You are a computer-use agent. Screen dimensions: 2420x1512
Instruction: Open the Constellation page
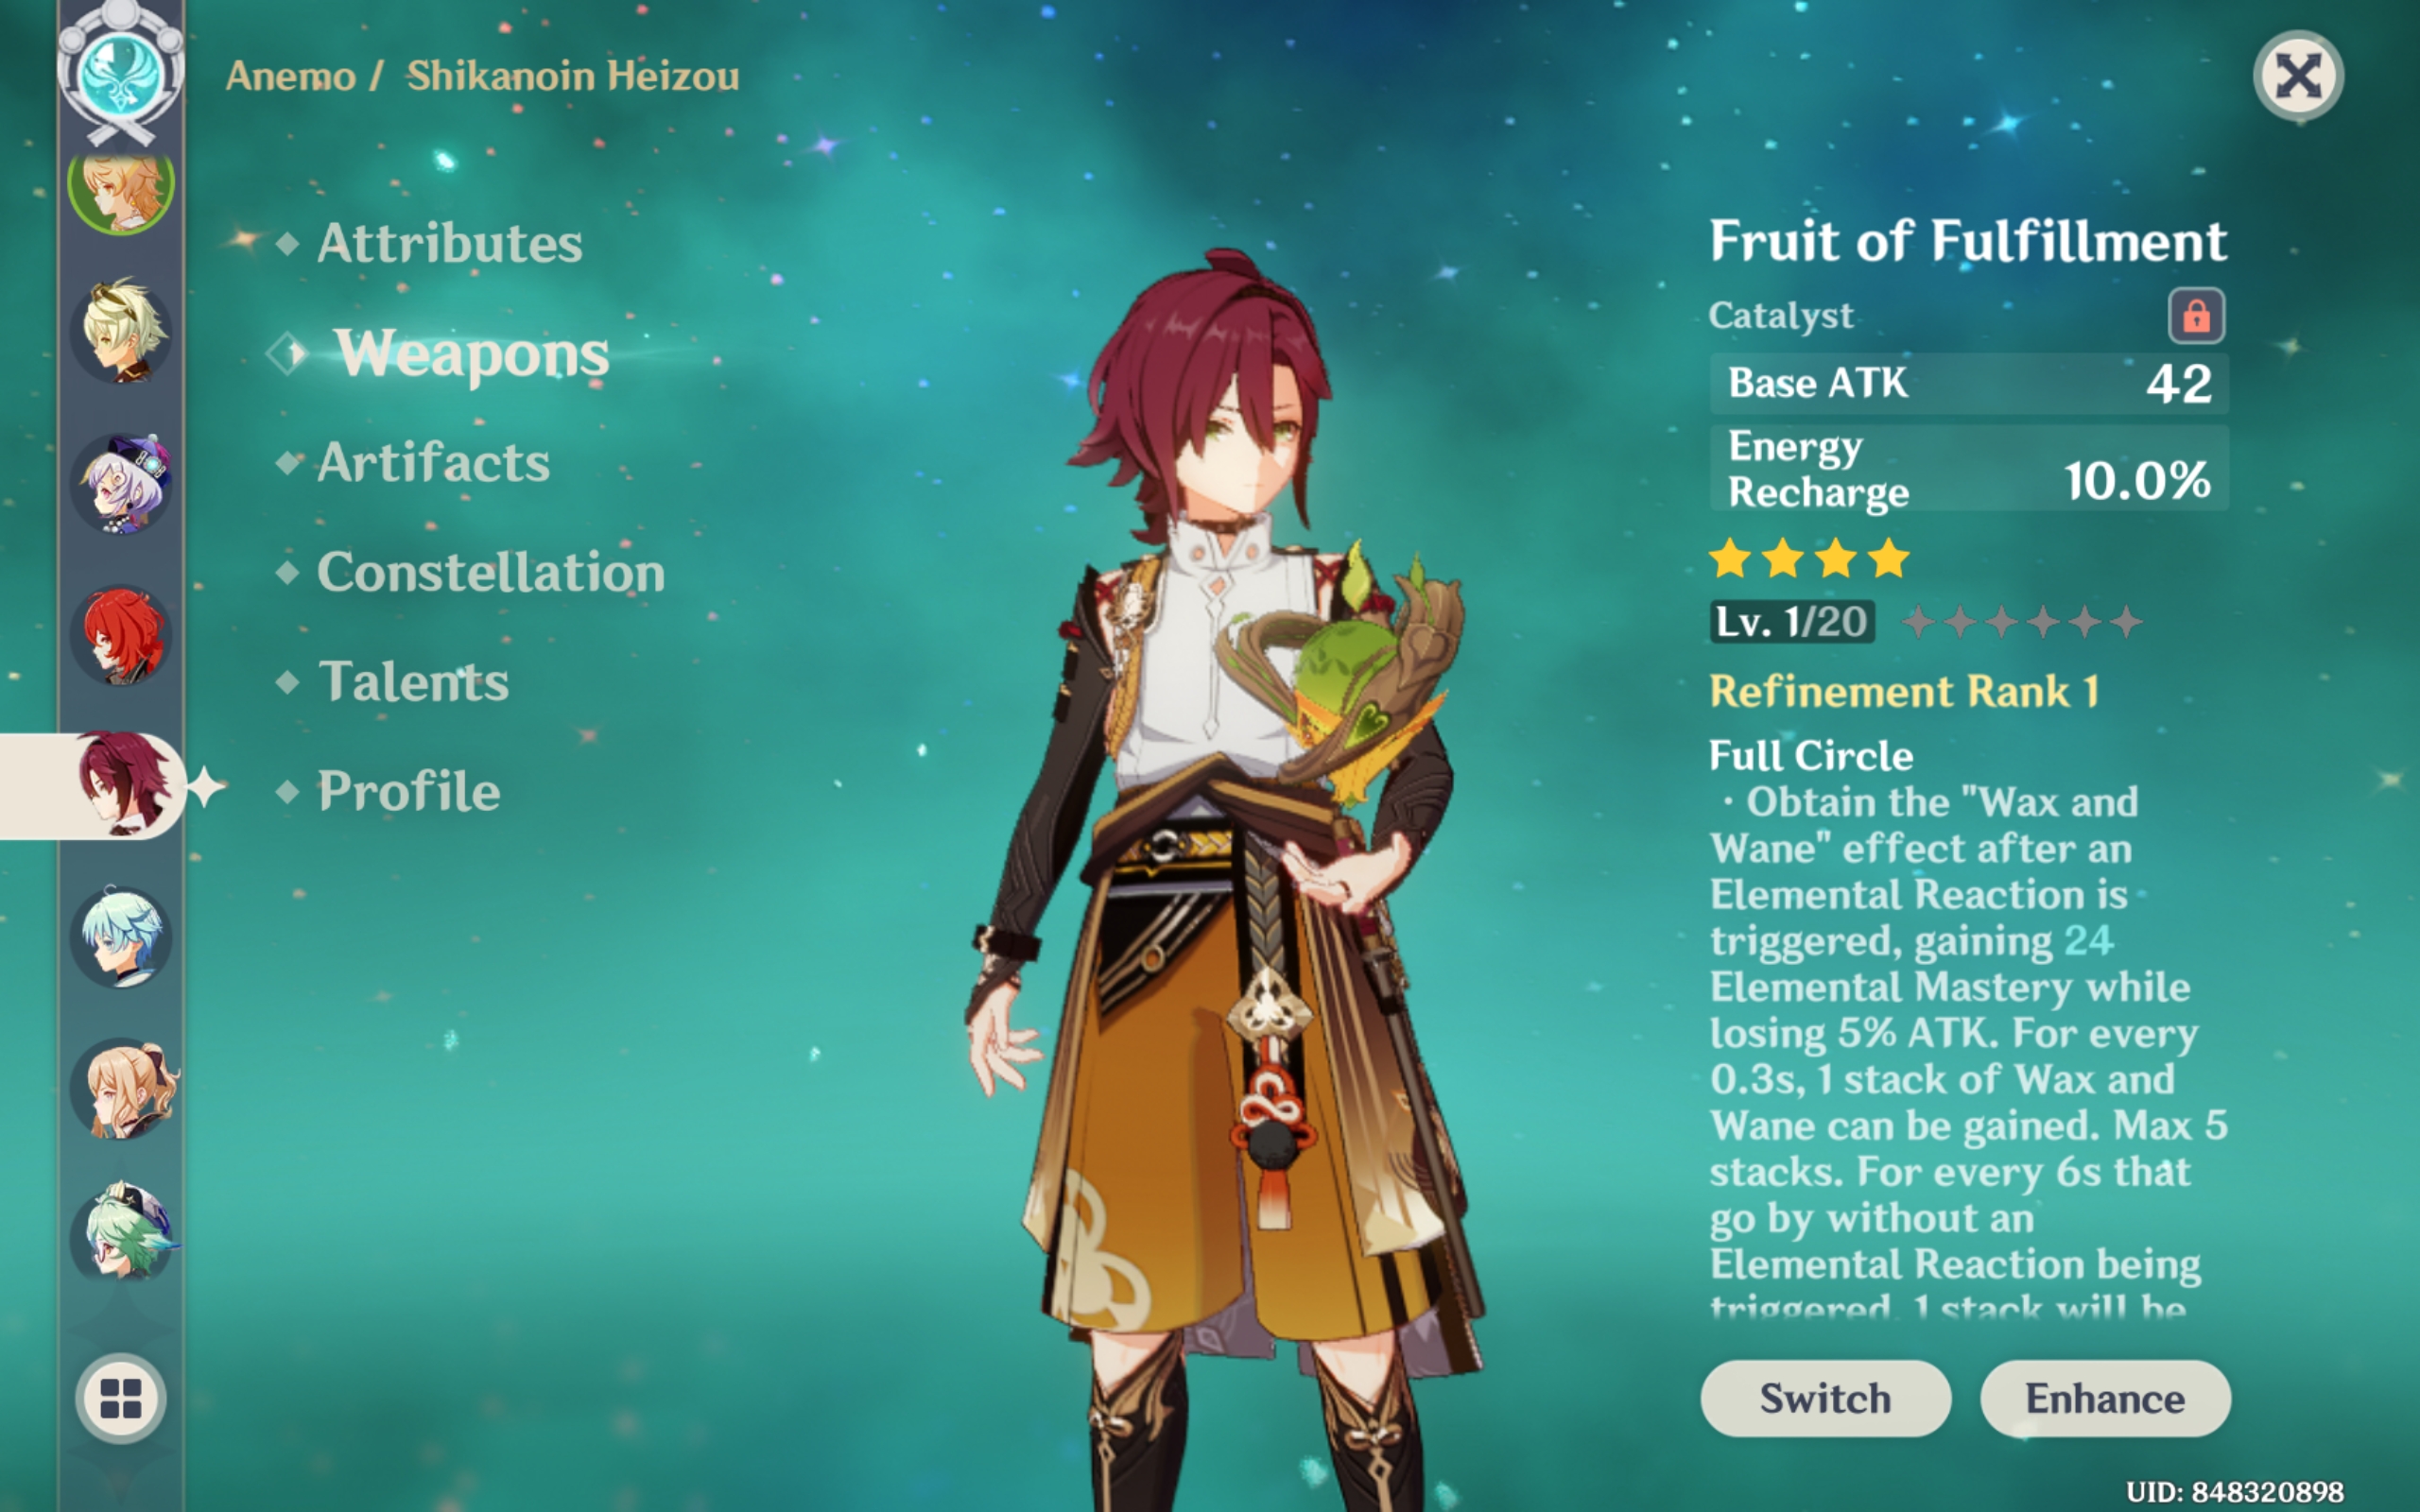coord(490,572)
